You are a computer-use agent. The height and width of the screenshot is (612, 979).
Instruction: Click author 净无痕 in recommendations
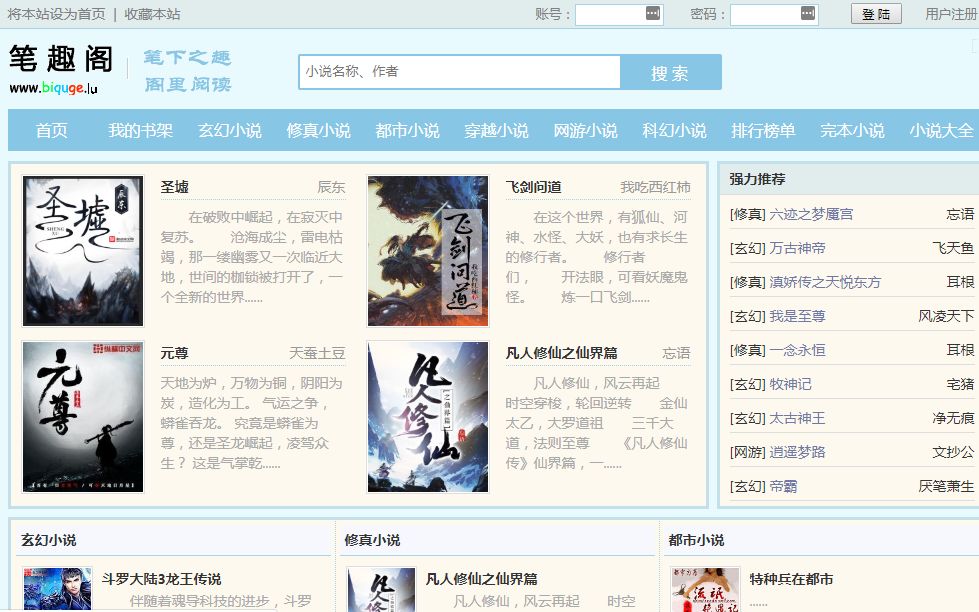pyautogui.click(x=953, y=418)
